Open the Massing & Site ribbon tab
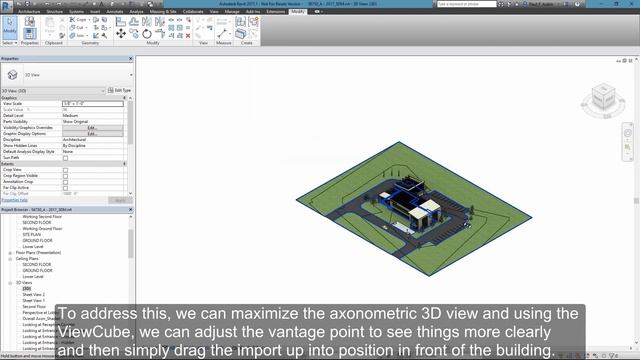This screenshot has width=640, height=360. (163, 11)
